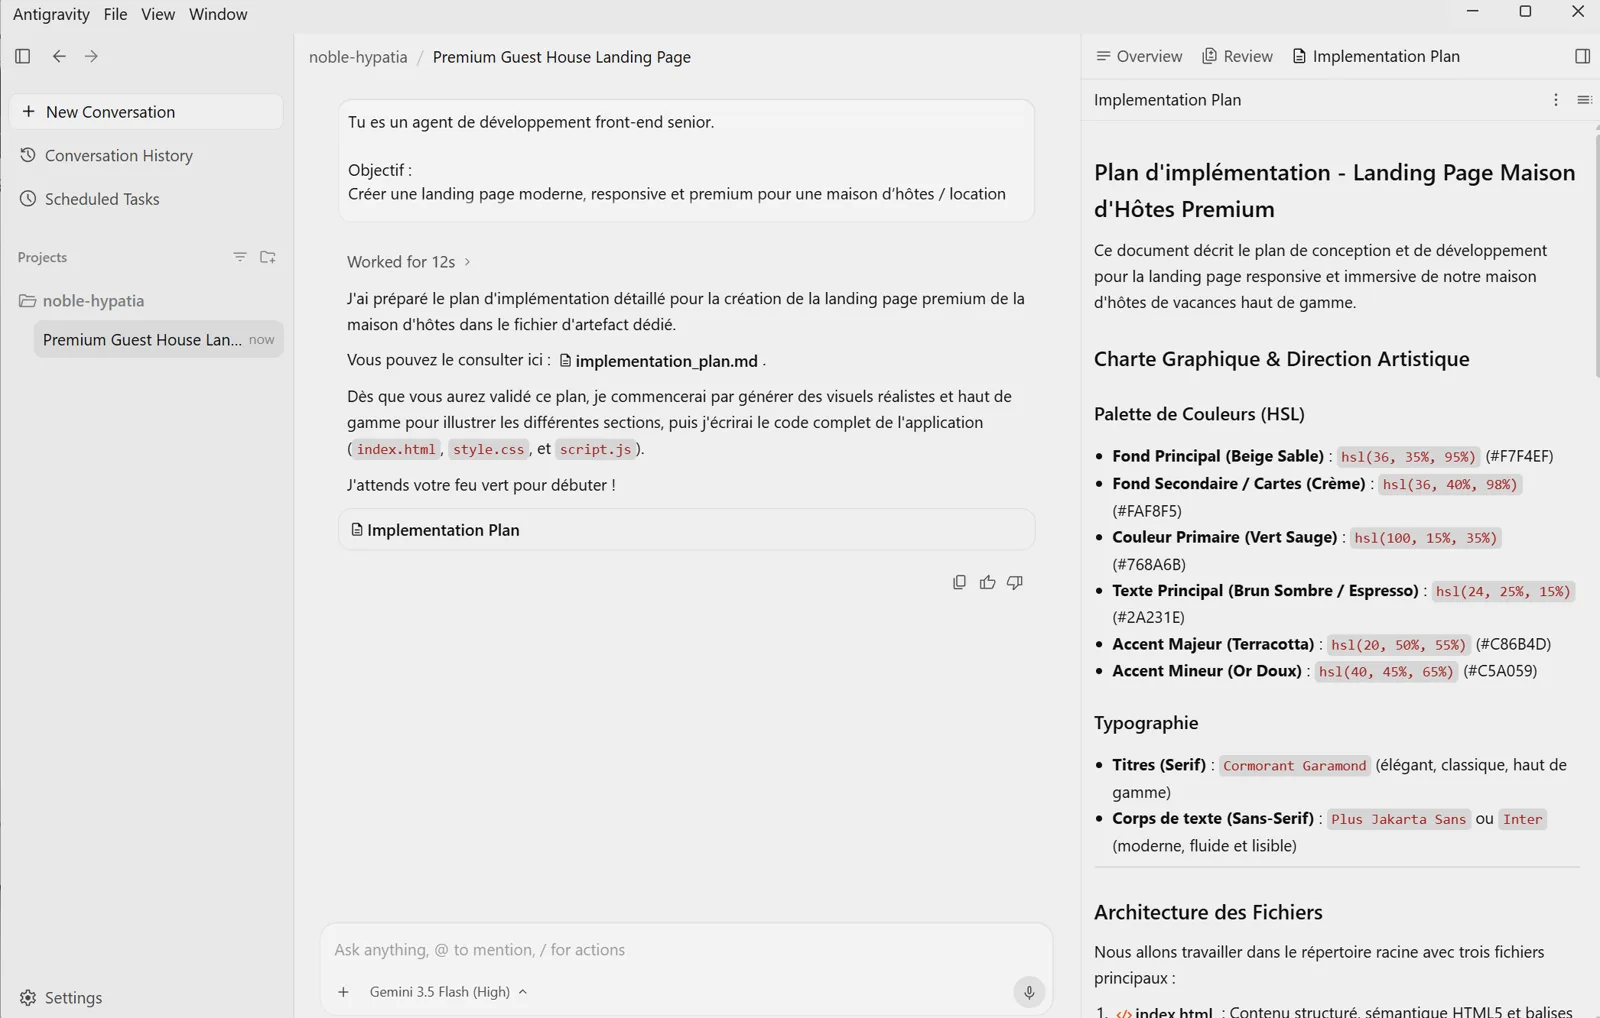
Task: Click the Cormorant Garamond font chip
Action: pyautogui.click(x=1294, y=766)
